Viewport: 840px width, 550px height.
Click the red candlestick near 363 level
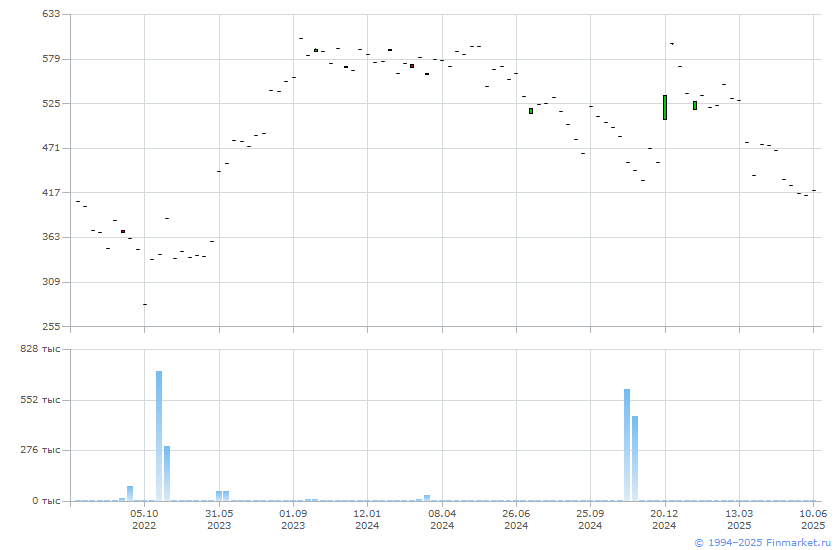pos(123,231)
